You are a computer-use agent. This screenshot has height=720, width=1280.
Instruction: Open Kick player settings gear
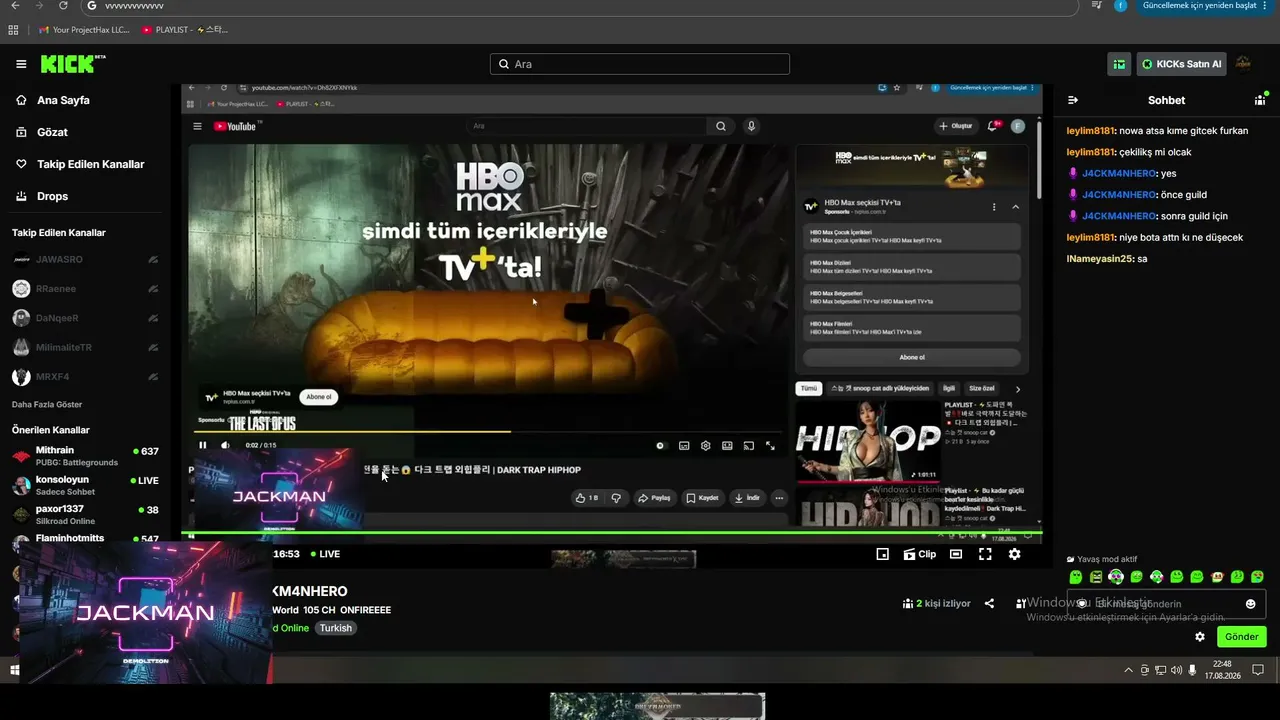point(1015,554)
